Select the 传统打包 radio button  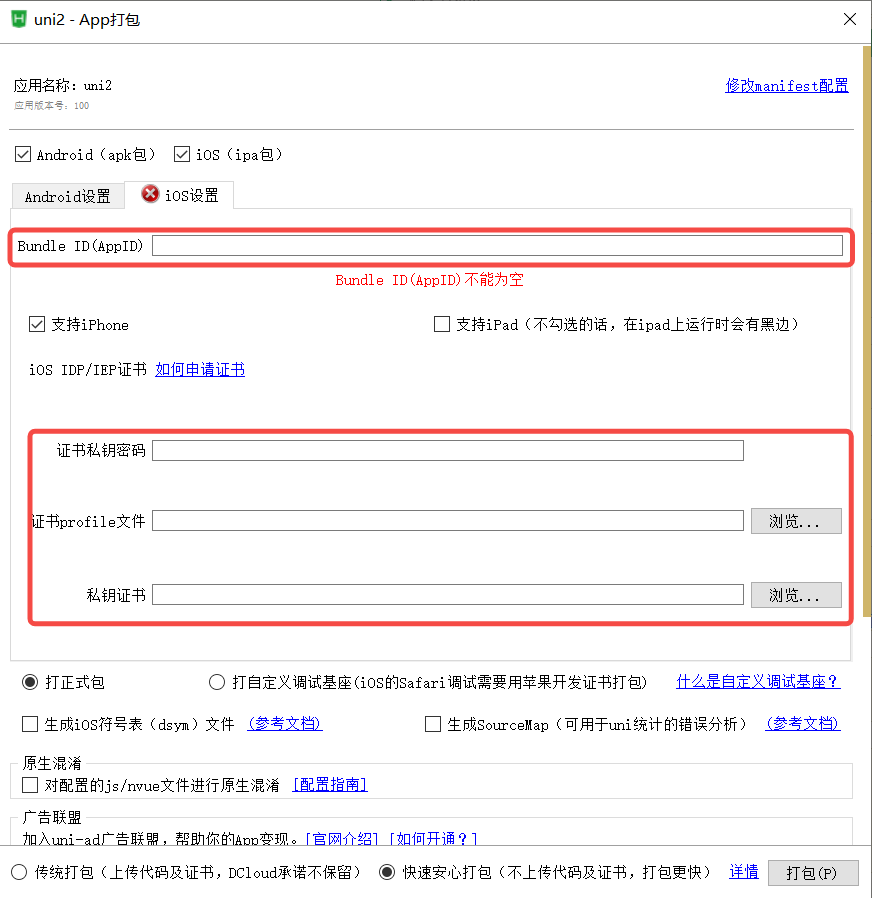coord(18,871)
